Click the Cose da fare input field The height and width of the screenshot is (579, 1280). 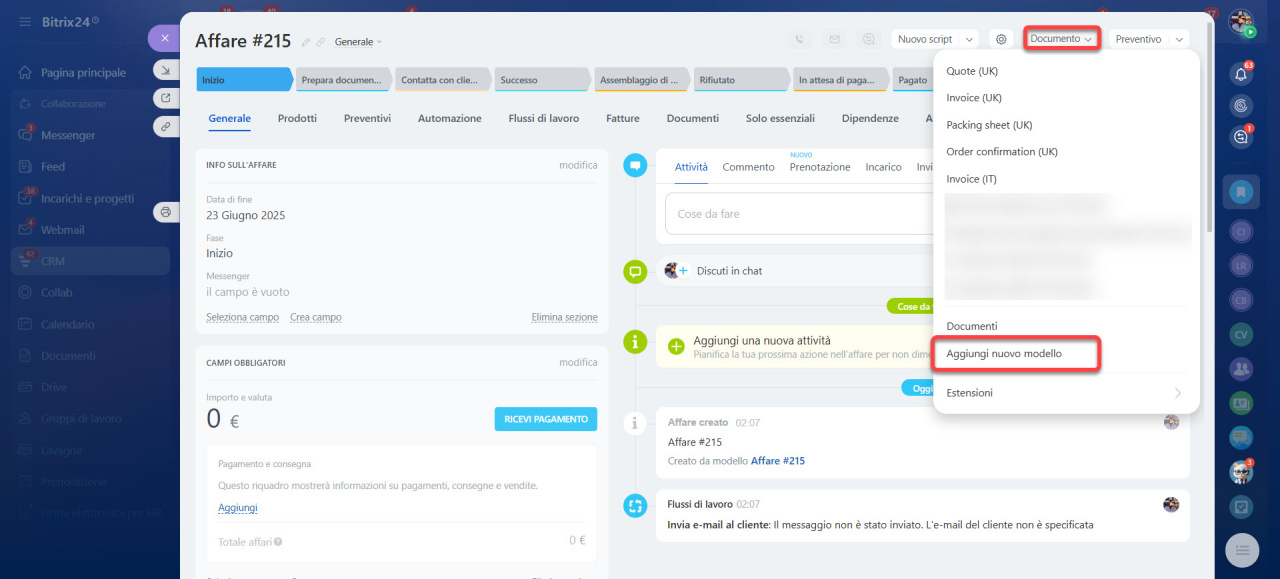tap(800, 214)
